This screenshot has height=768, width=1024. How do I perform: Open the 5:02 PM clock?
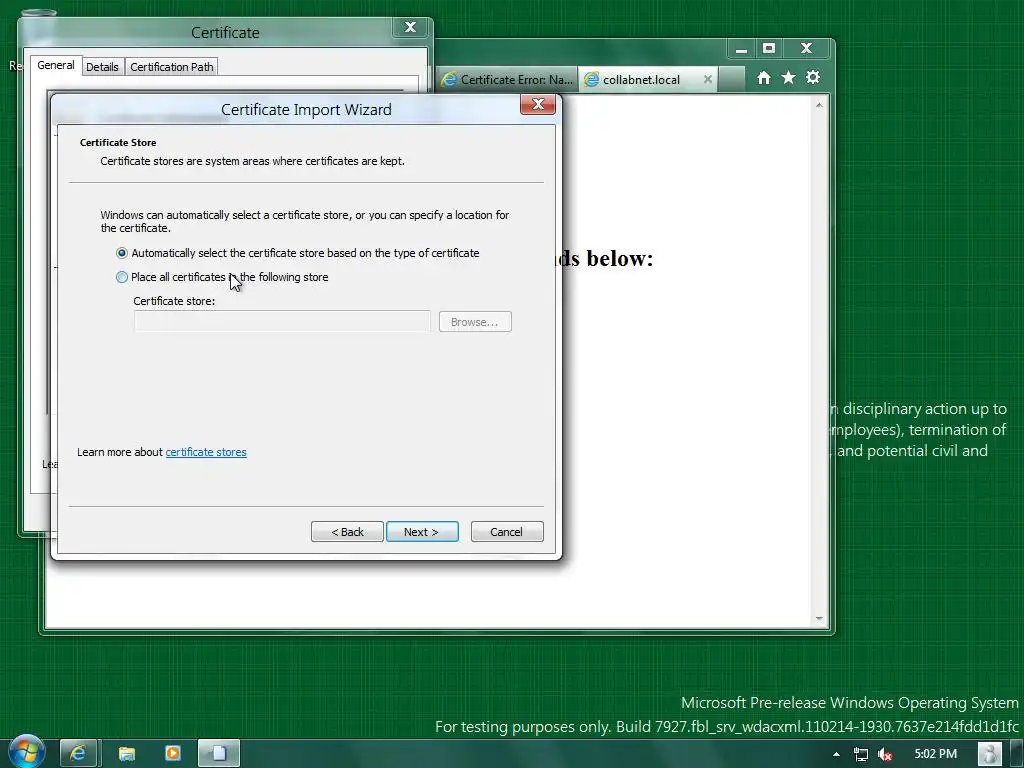pos(935,754)
